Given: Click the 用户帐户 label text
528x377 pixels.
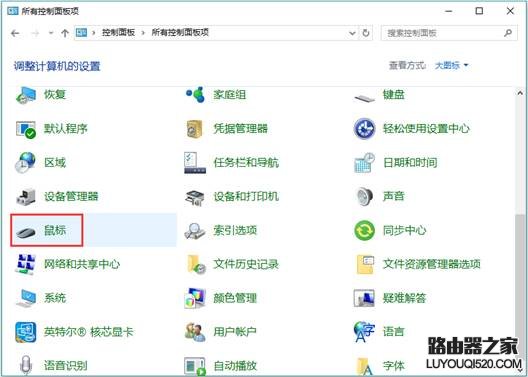Looking at the screenshot, I should 235,332.
